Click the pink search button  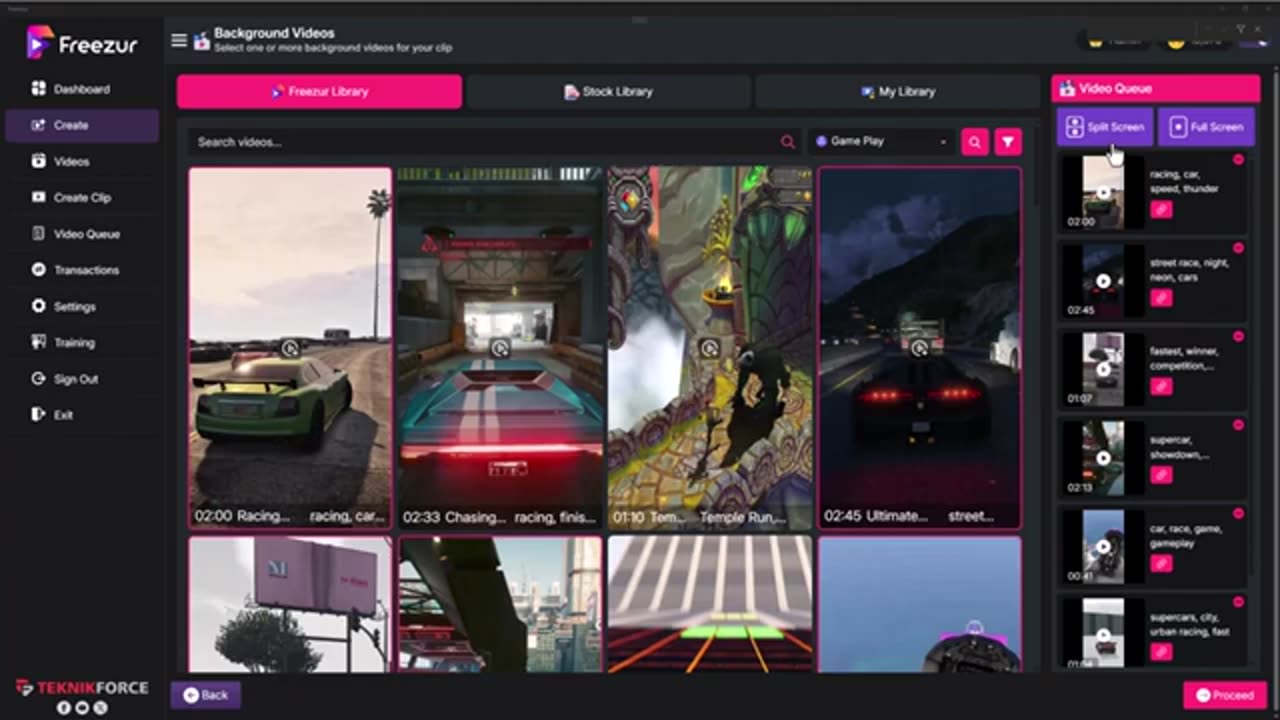(974, 142)
